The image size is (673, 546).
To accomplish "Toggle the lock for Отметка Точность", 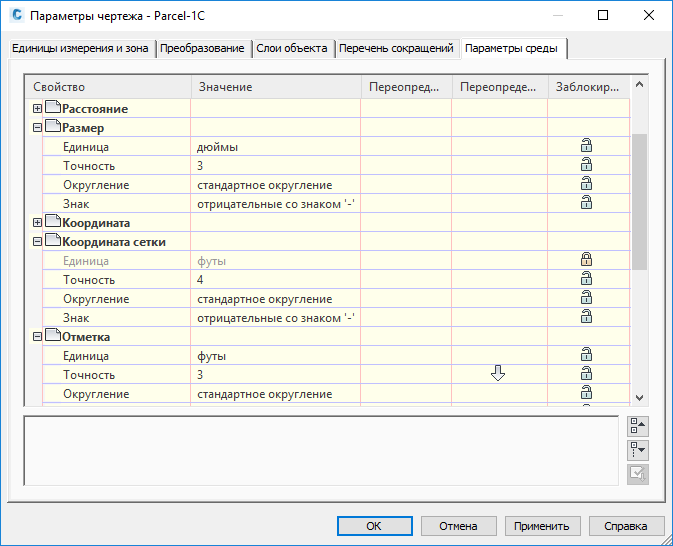I will coord(587,374).
